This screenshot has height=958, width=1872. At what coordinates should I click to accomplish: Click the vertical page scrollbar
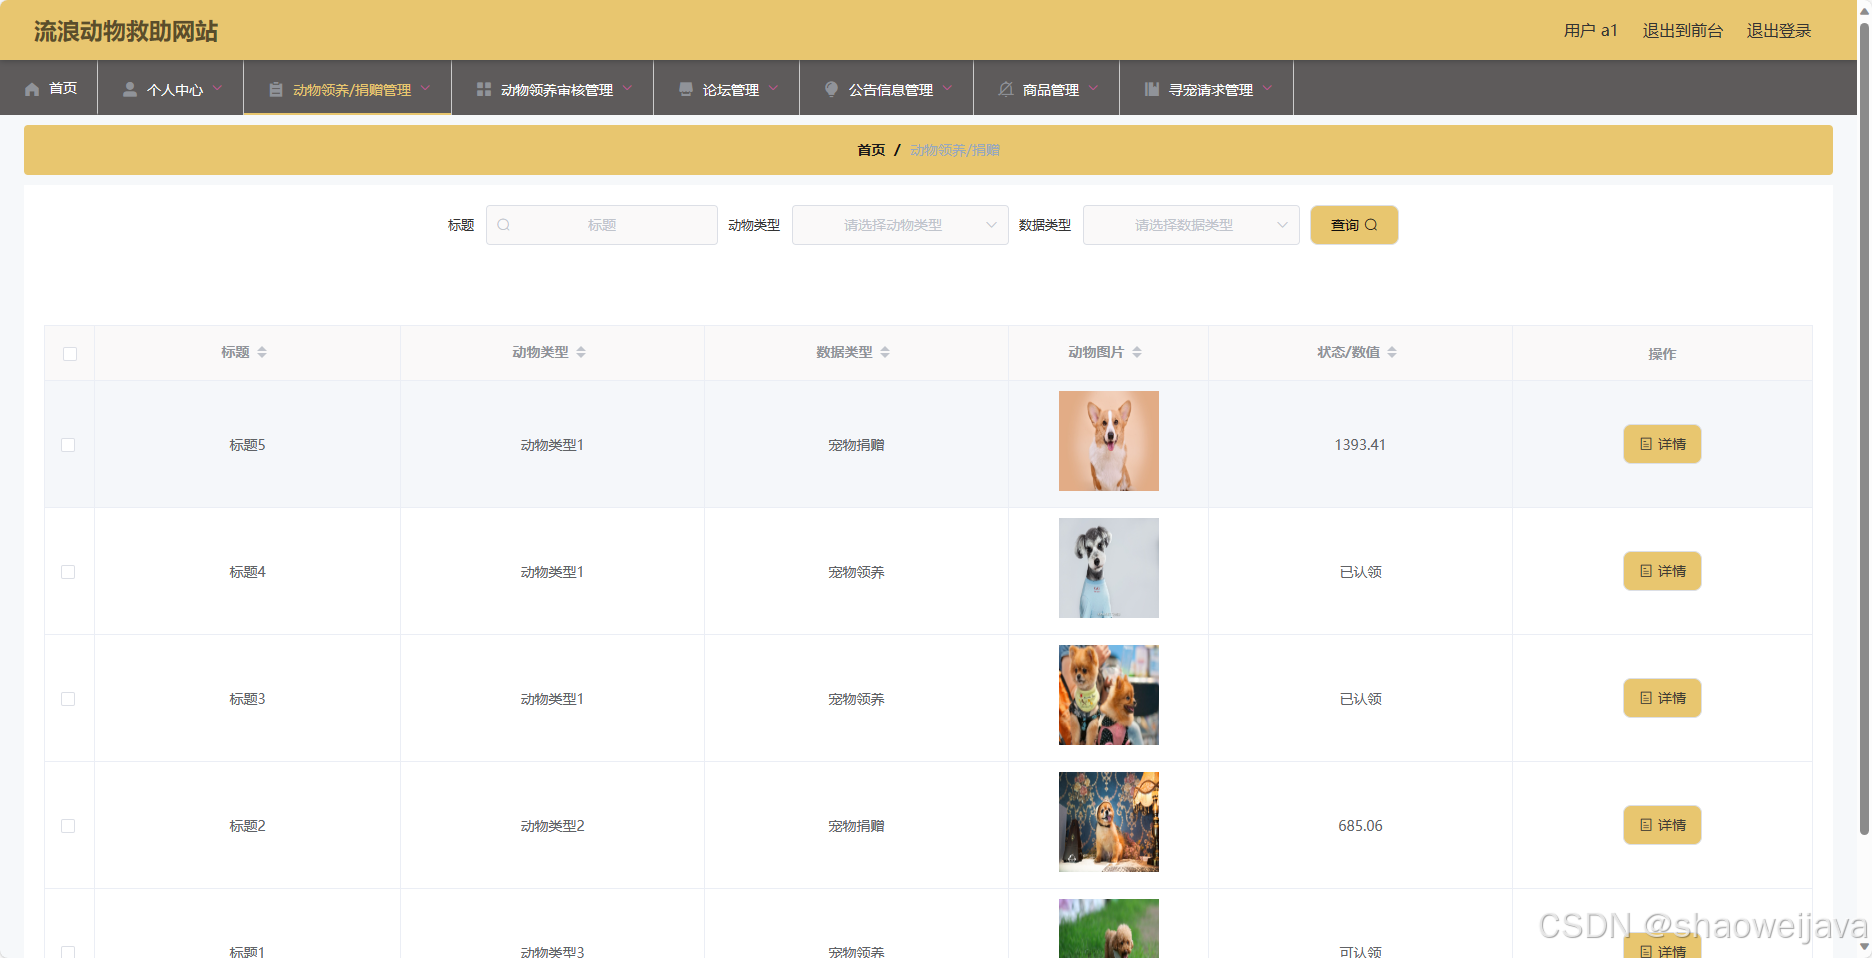(1864, 430)
